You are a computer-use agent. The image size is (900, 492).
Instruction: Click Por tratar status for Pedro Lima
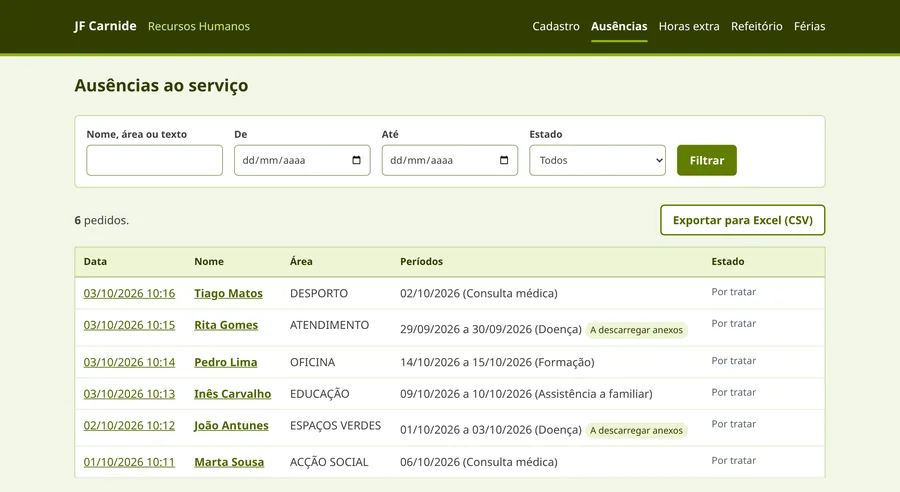(x=734, y=361)
